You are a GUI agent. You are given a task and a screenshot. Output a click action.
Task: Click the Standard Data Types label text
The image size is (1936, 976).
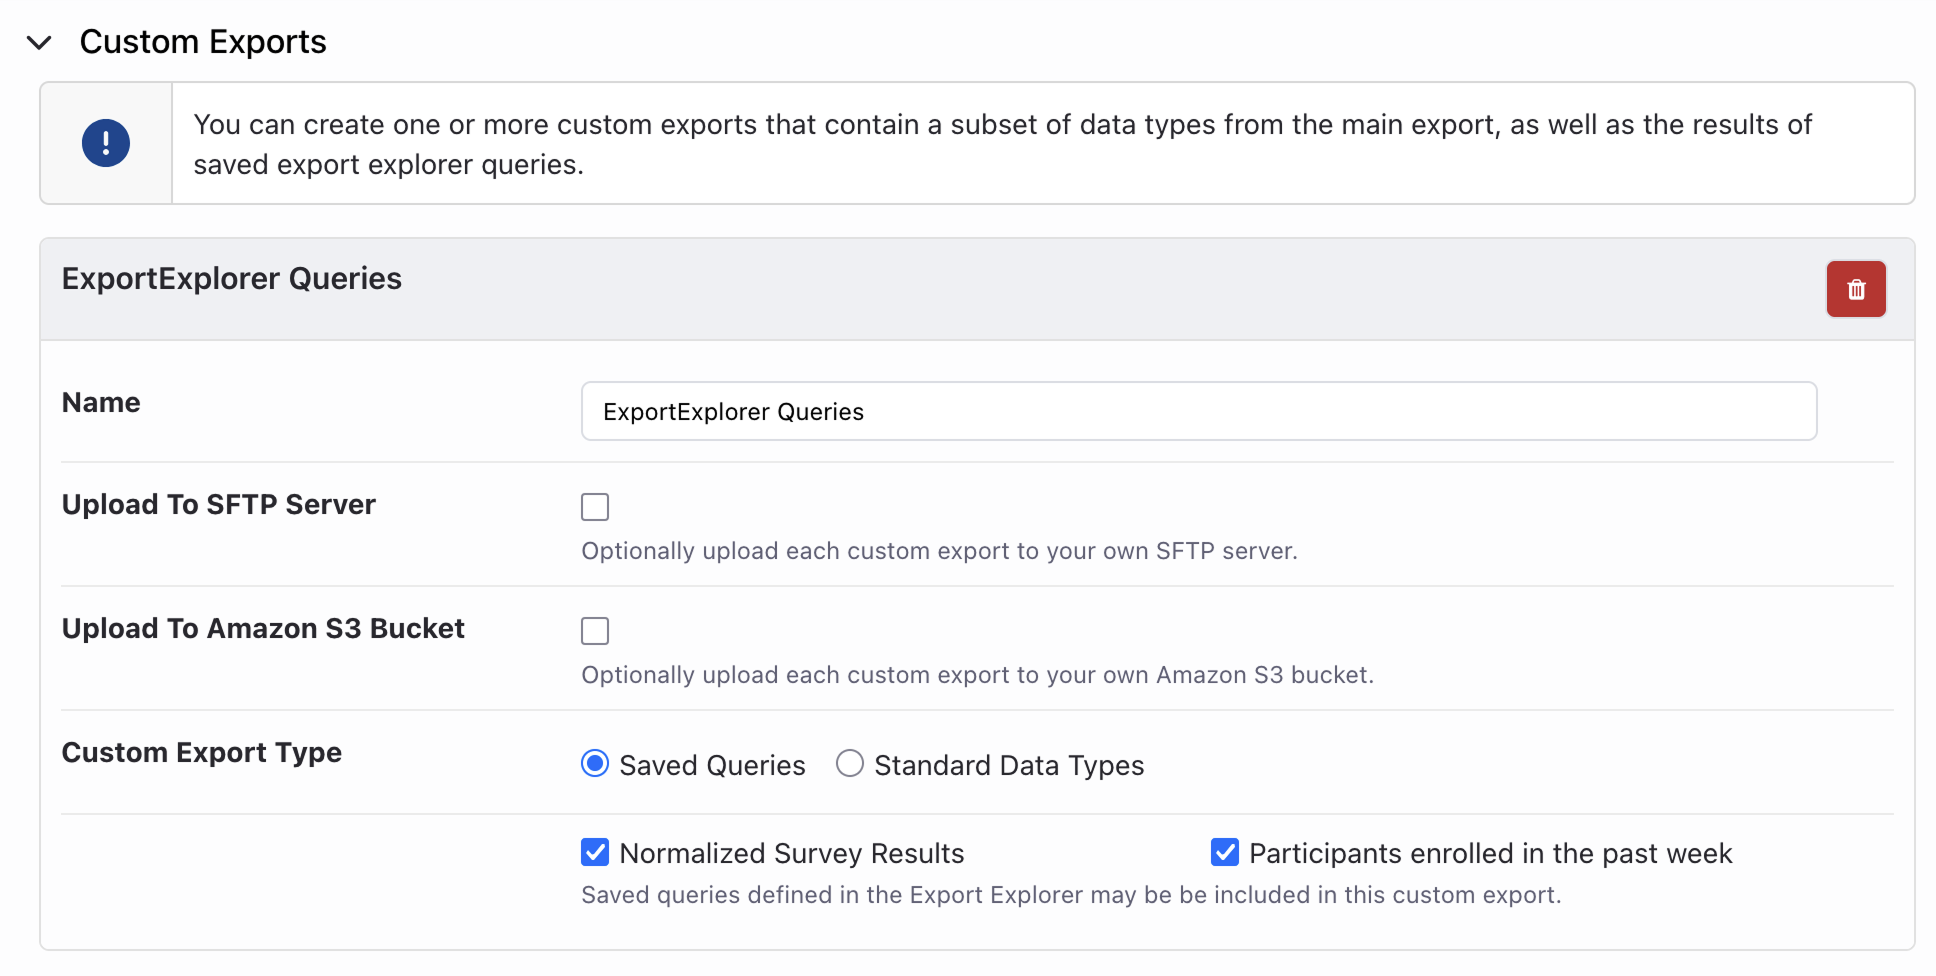(1008, 766)
